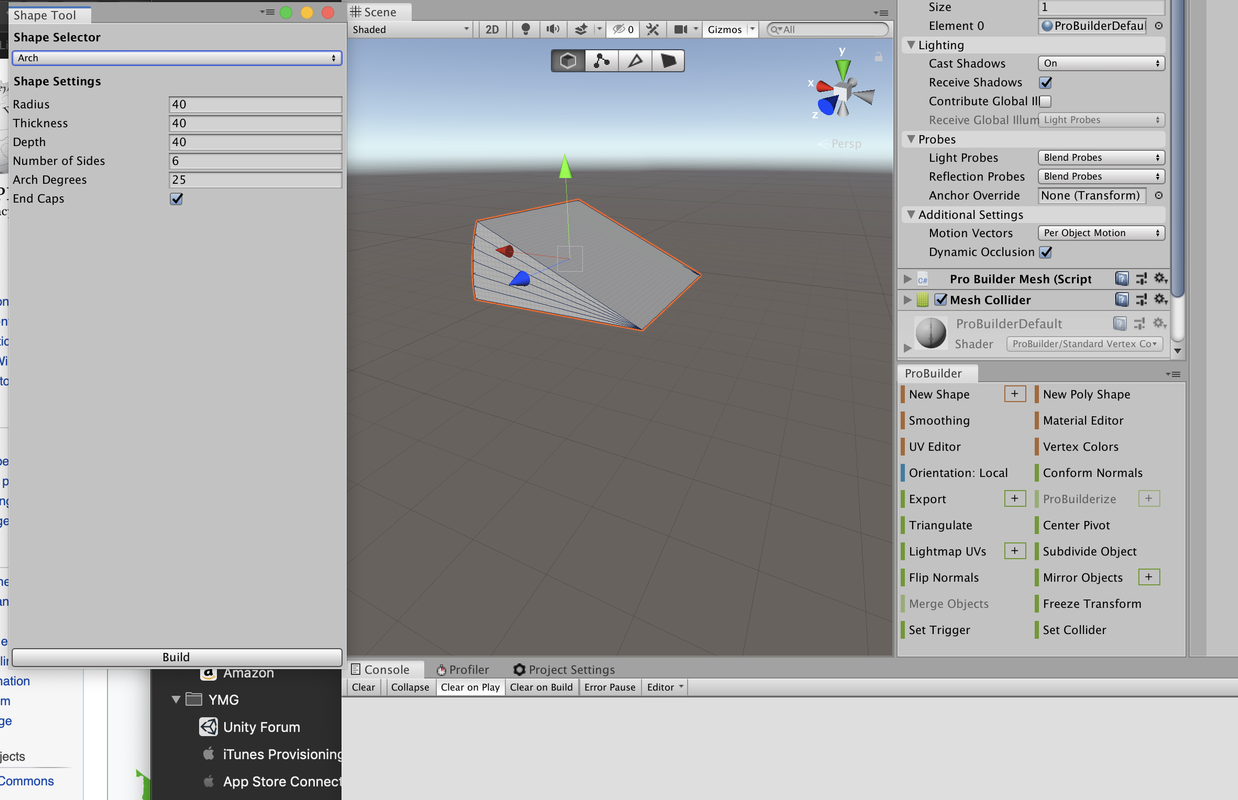Select ProBuilder Vertex selection mode
Image resolution: width=1238 pixels, height=800 pixels.
point(601,61)
